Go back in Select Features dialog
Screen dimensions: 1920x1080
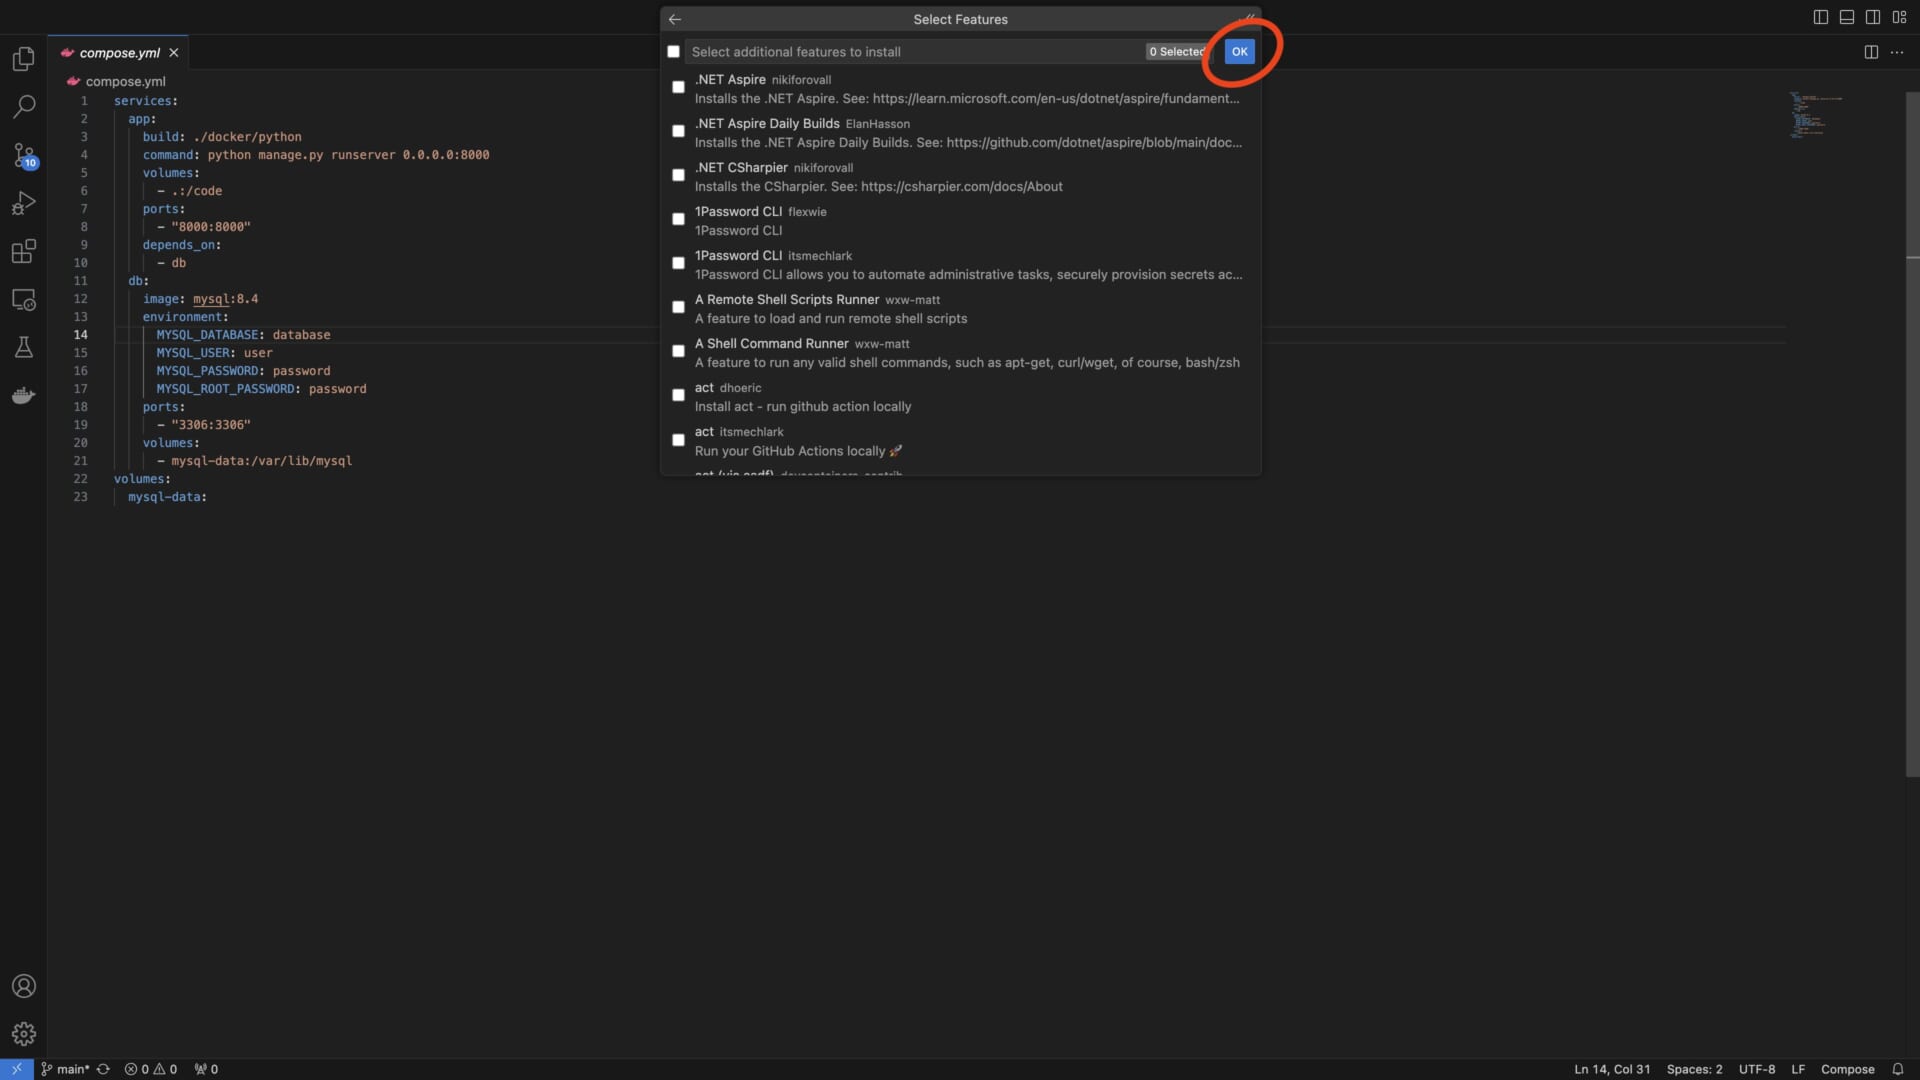tap(675, 19)
